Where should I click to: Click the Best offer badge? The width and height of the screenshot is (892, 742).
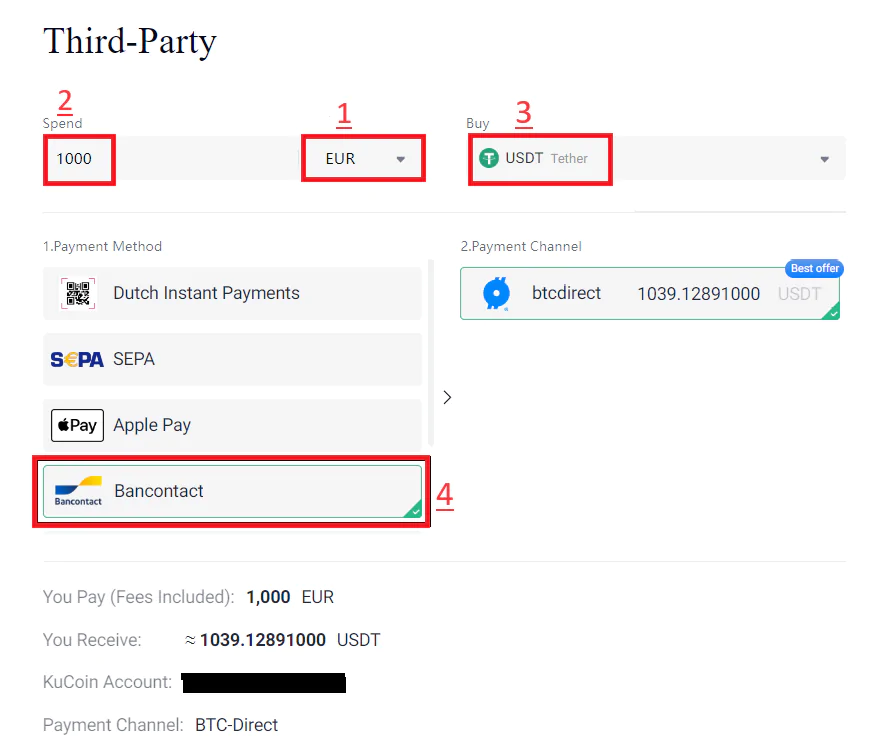coord(814,268)
